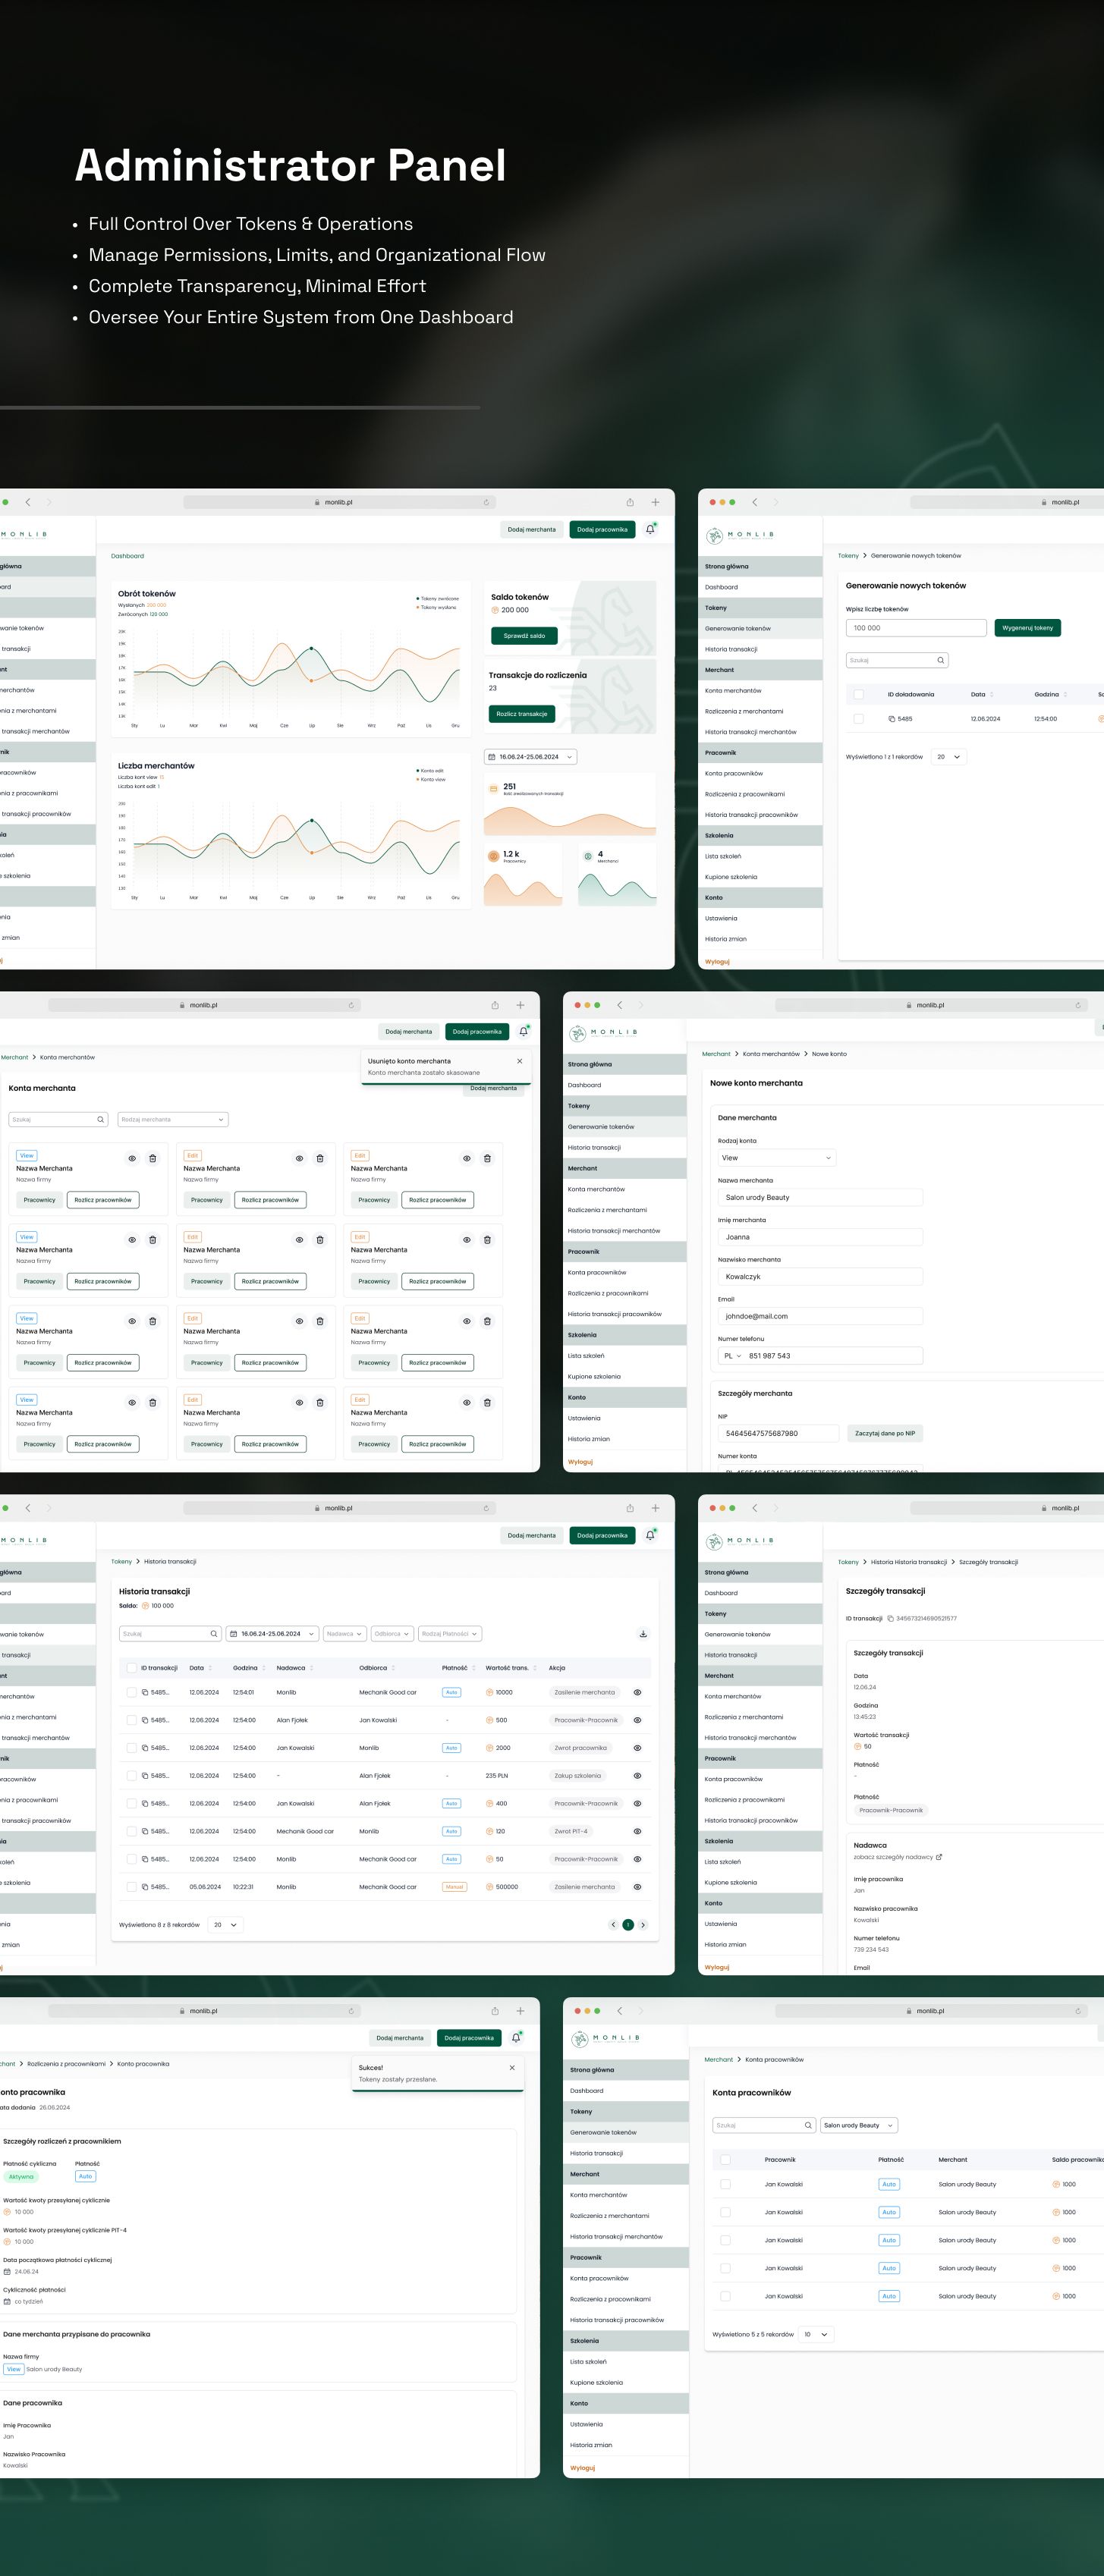Check the 235 PLN row checkbox

131,1776
